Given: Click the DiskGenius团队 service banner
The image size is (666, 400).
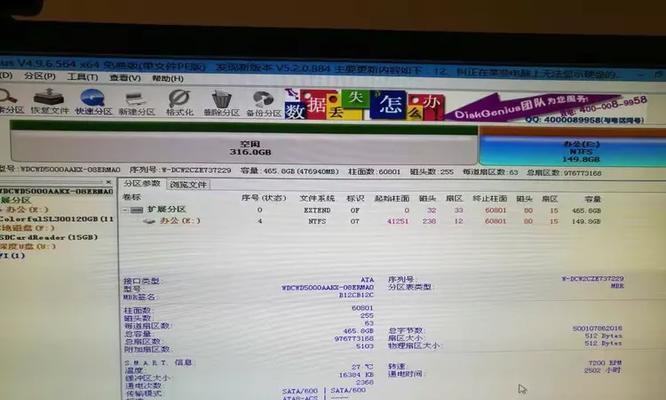Looking at the screenshot, I should 548,109.
